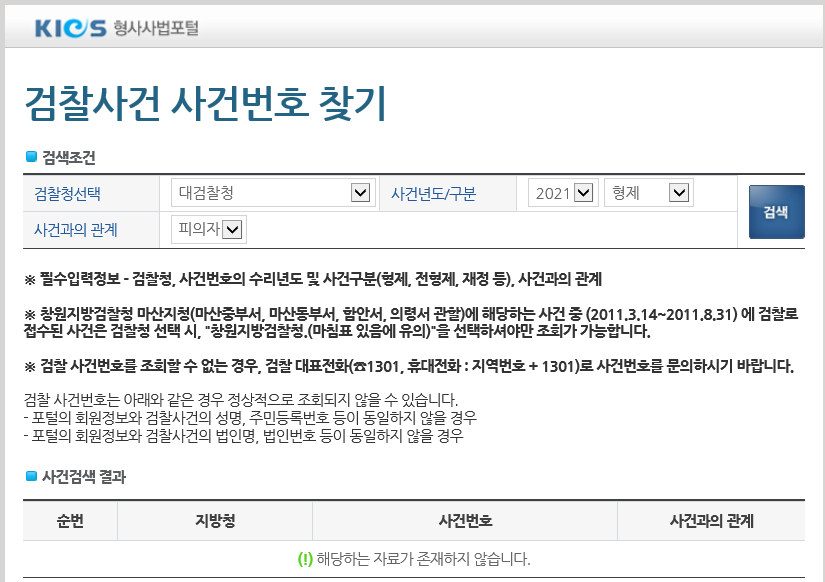The image size is (825, 582).
Task: Click the 형사사법포털 text beside the logo
Action: pyautogui.click(x=156, y=28)
